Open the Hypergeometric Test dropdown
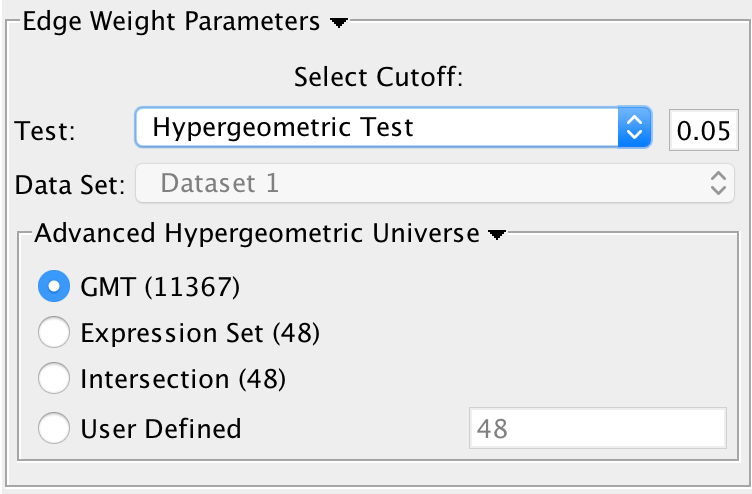The image size is (752, 494). 380,127
